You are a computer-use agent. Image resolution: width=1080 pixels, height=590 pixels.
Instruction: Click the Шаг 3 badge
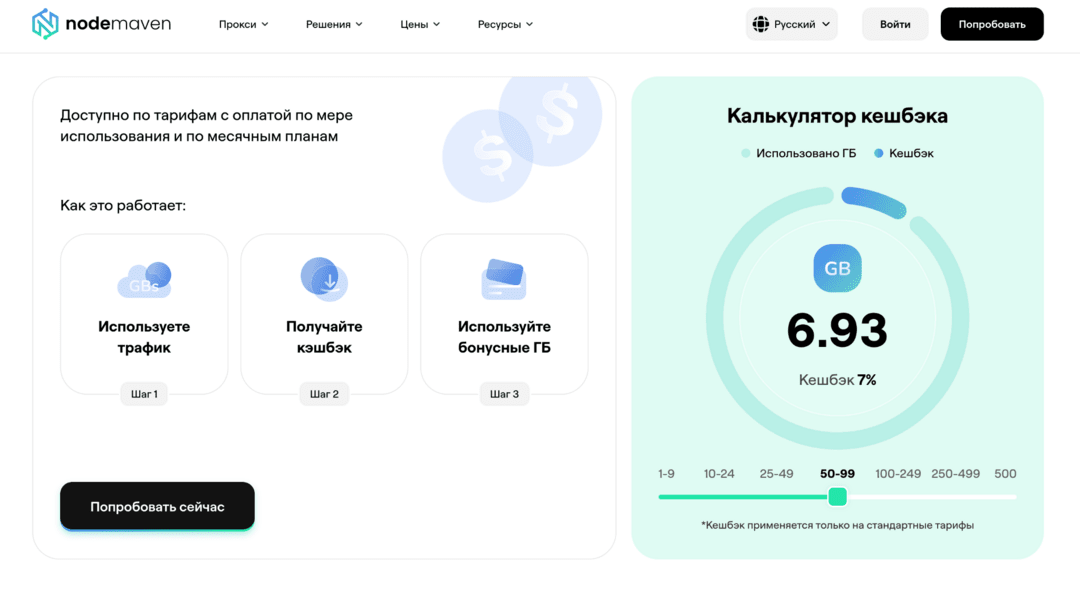(x=504, y=394)
